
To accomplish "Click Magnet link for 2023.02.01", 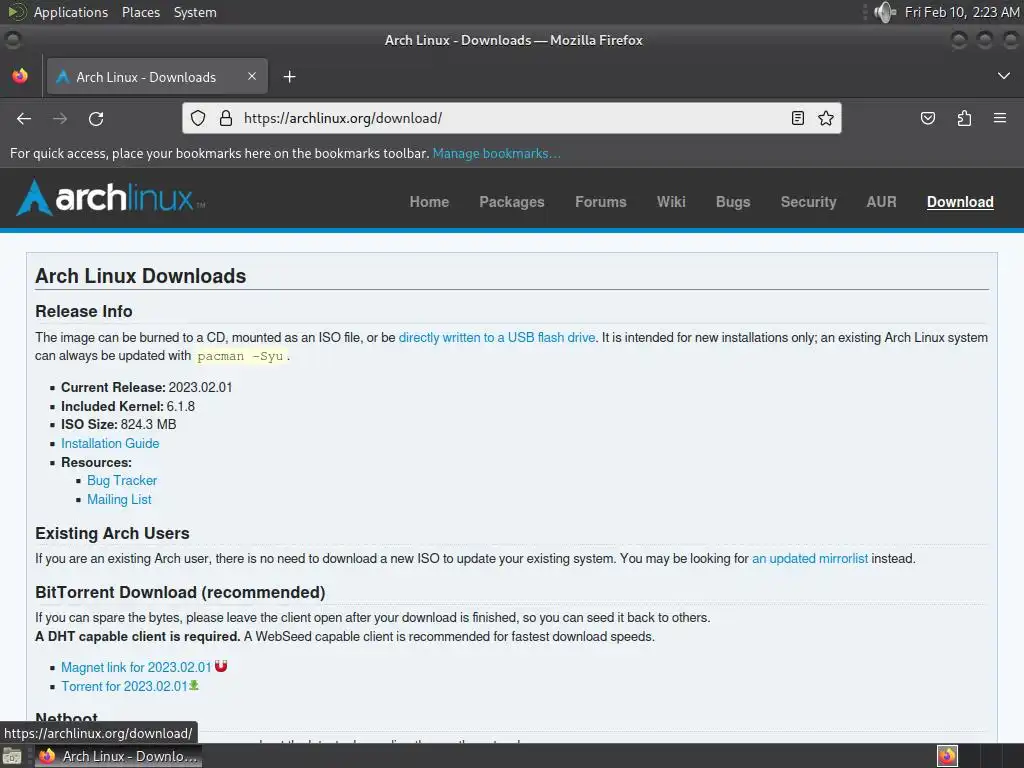I will (136, 667).
